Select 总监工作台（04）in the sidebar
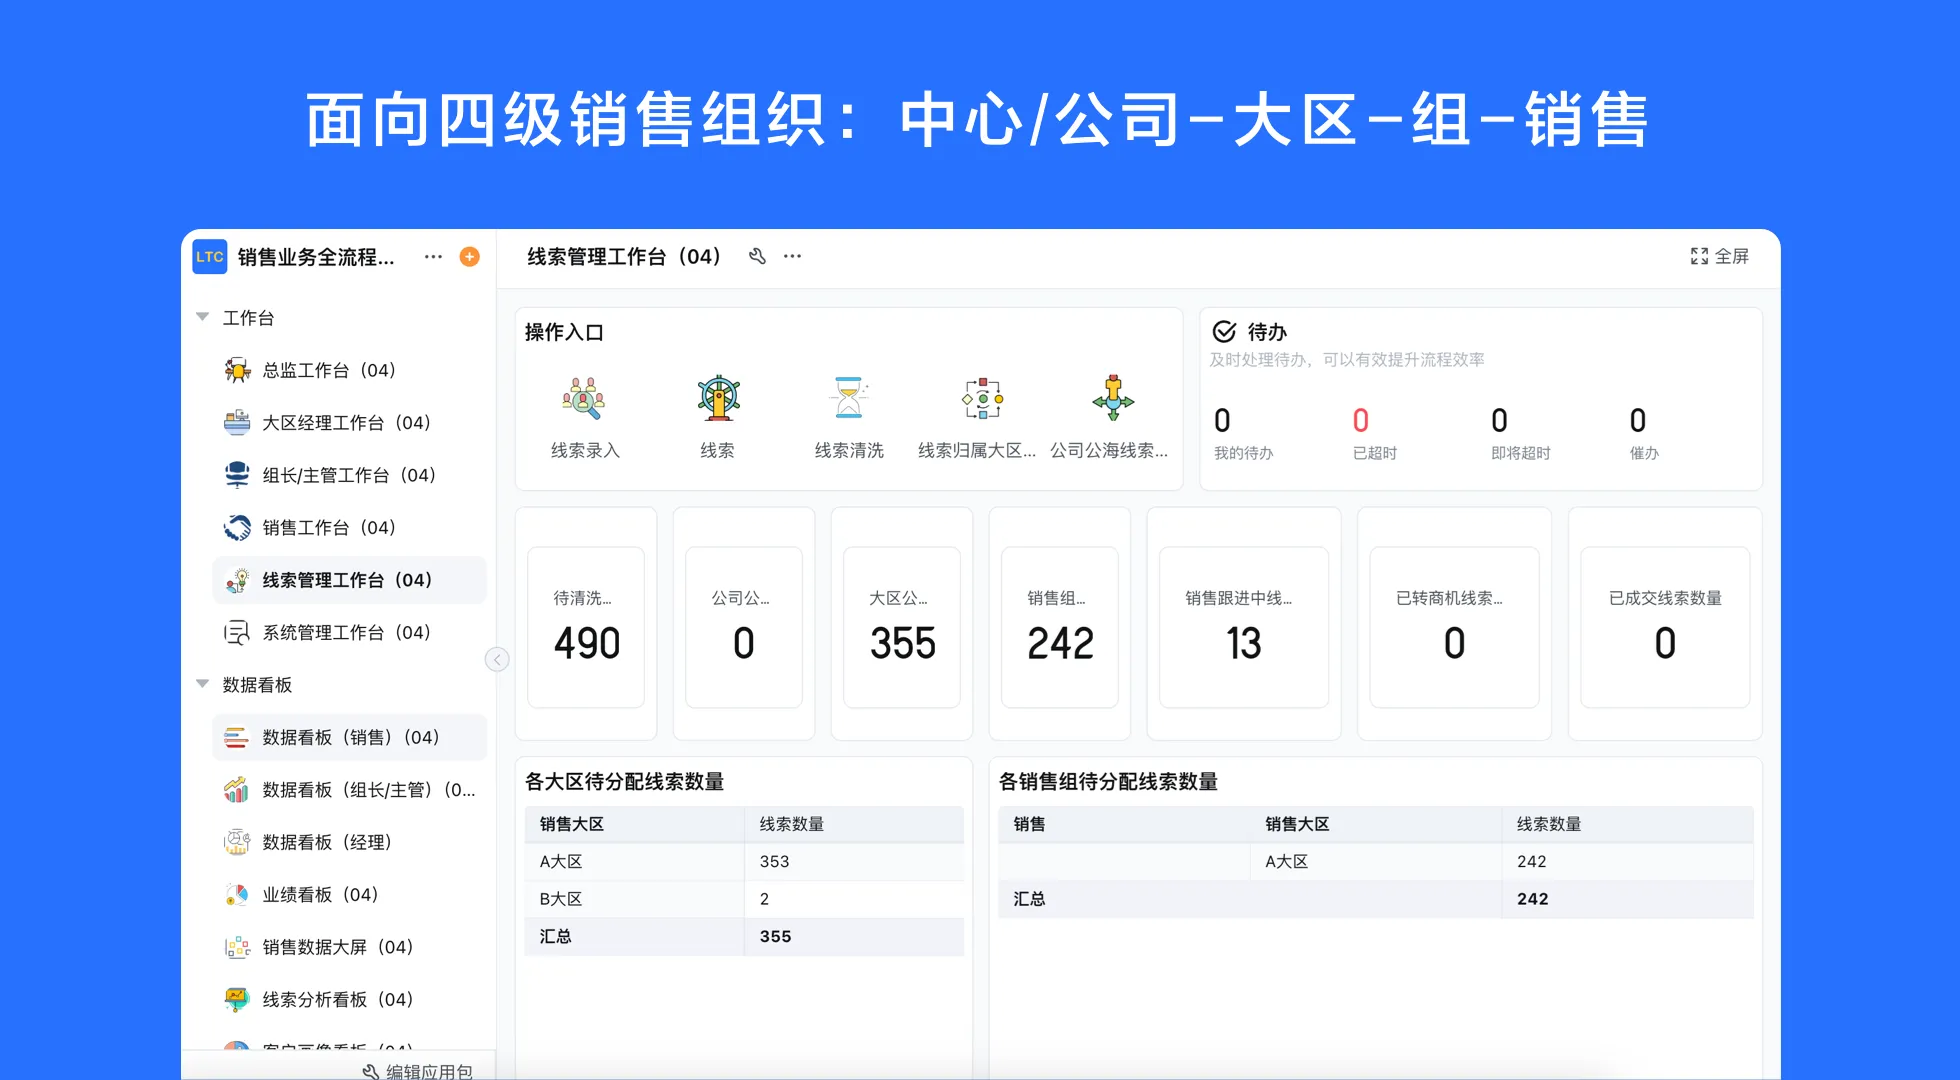The height and width of the screenshot is (1080, 1960). point(320,369)
